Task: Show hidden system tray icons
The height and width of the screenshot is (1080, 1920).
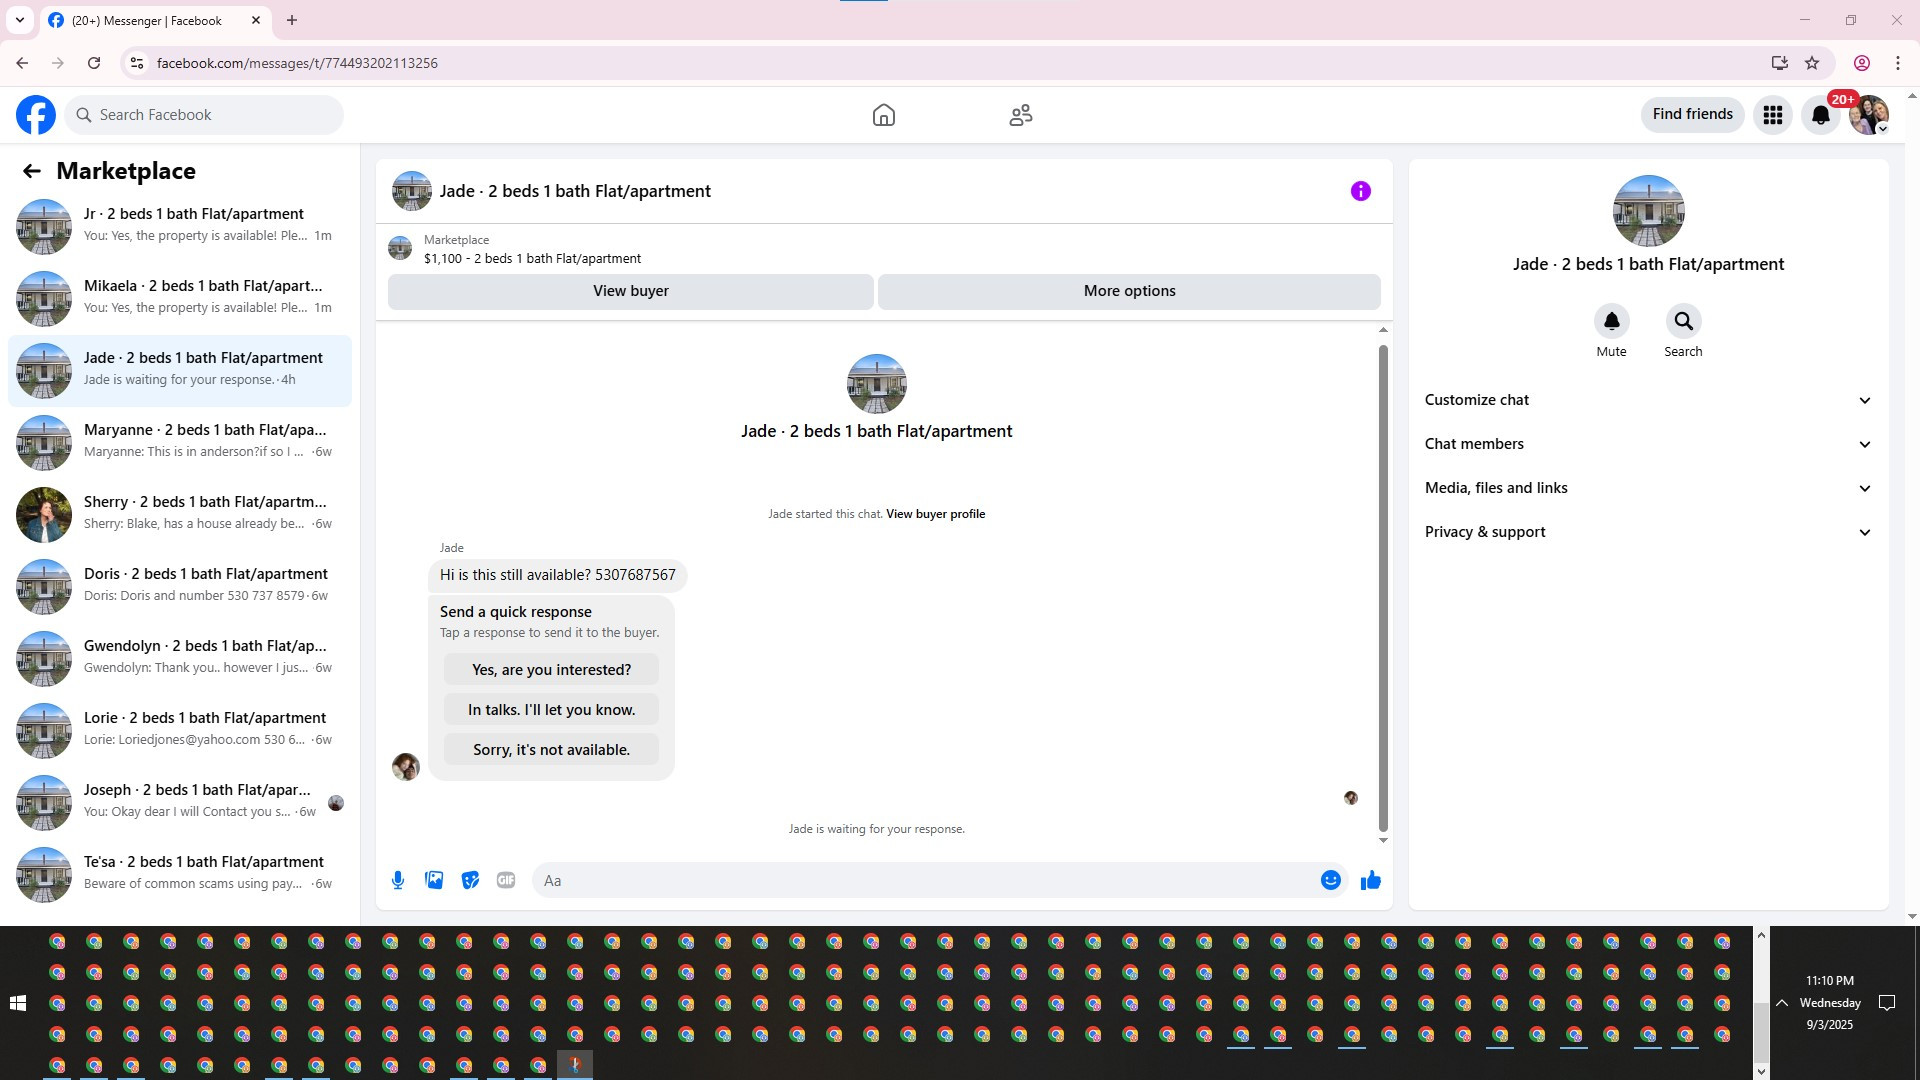Action: pyautogui.click(x=1782, y=1003)
